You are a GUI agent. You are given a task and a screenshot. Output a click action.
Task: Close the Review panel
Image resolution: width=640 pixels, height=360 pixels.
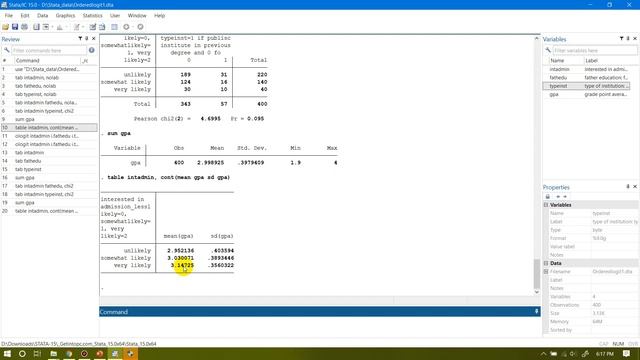(x=93, y=38)
